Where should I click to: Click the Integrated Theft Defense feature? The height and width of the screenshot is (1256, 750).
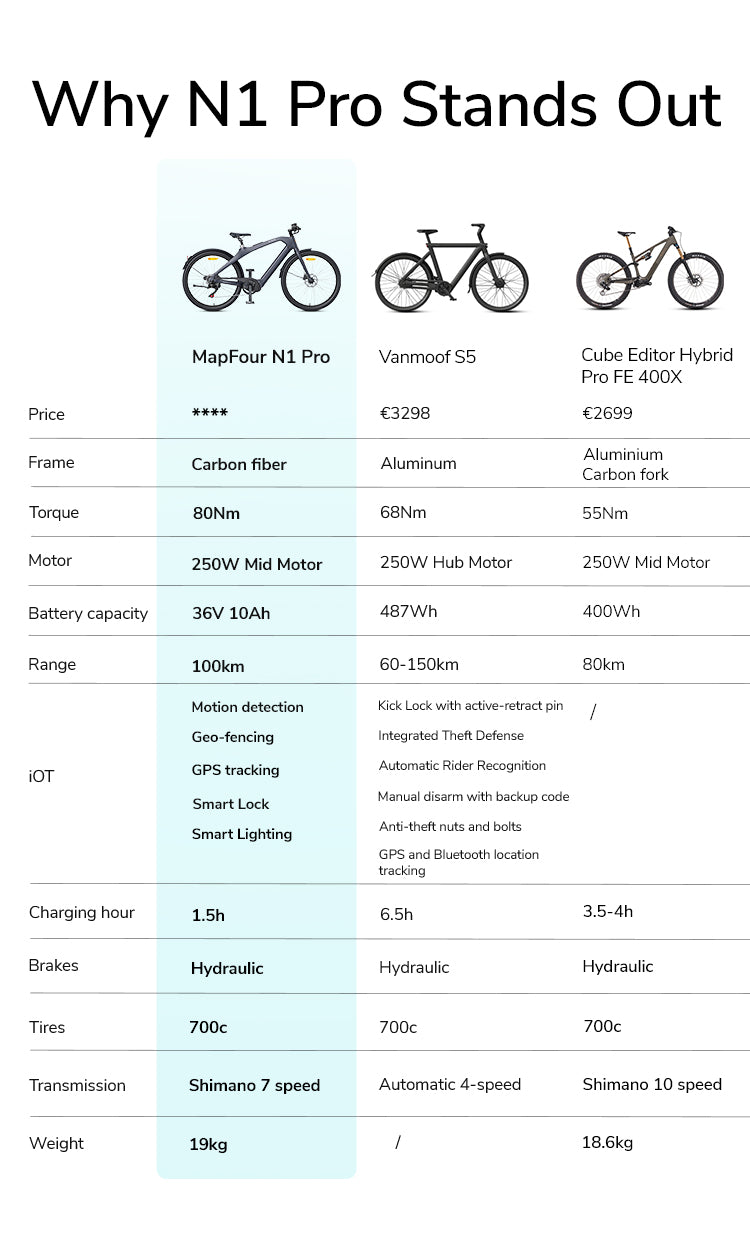[x=451, y=736]
